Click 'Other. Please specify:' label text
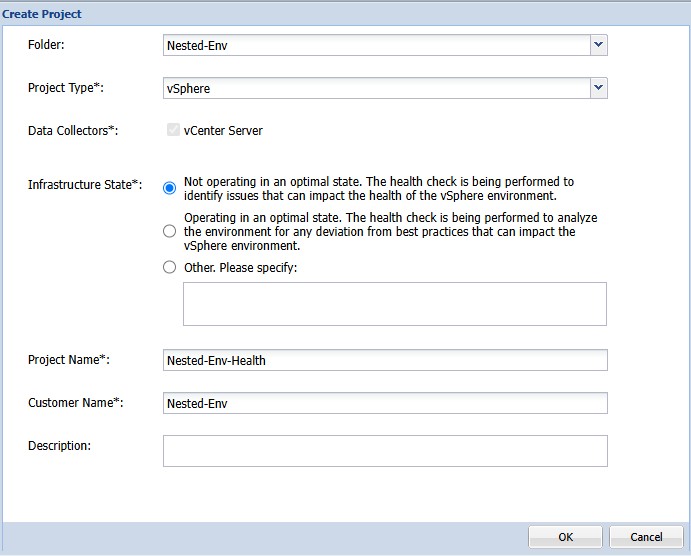The height and width of the screenshot is (556, 691). click(x=241, y=267)
